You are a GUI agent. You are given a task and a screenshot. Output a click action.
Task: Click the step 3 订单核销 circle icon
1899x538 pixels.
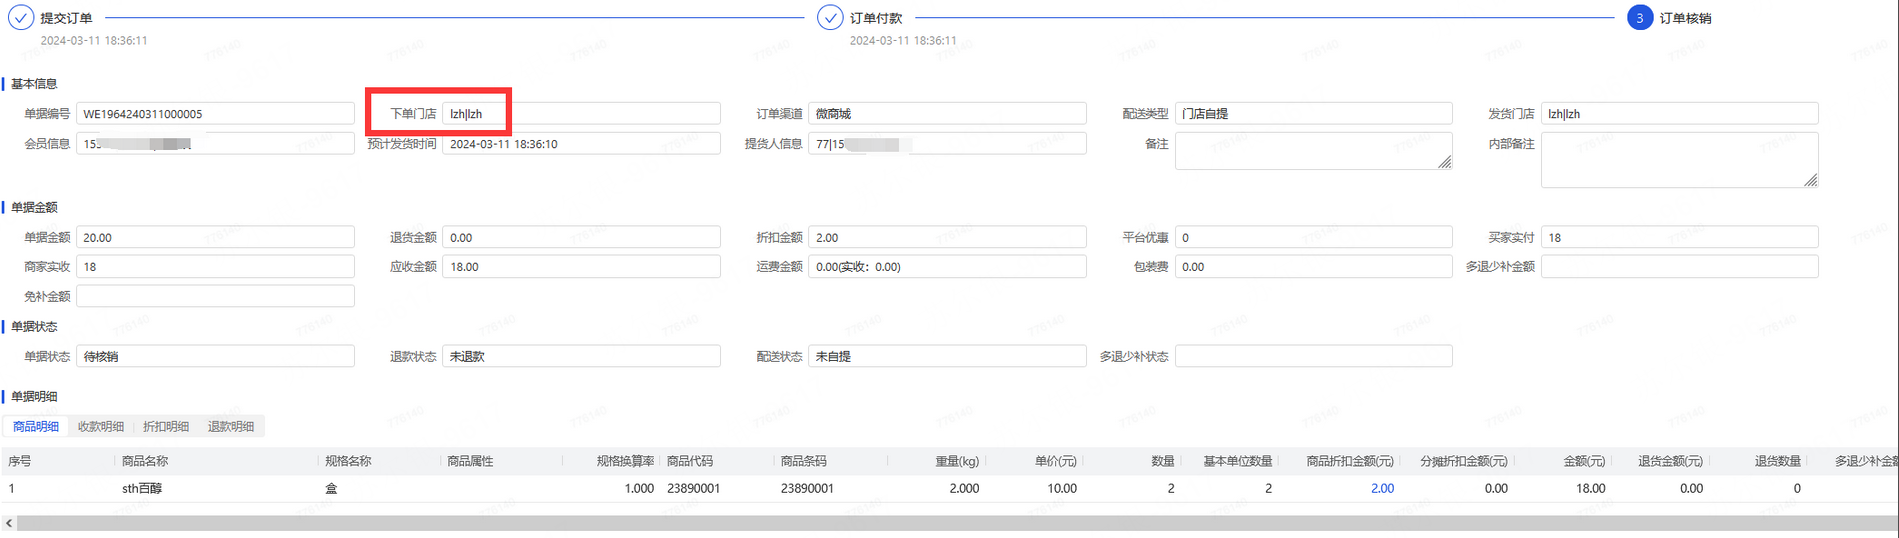pos(1640,18)
